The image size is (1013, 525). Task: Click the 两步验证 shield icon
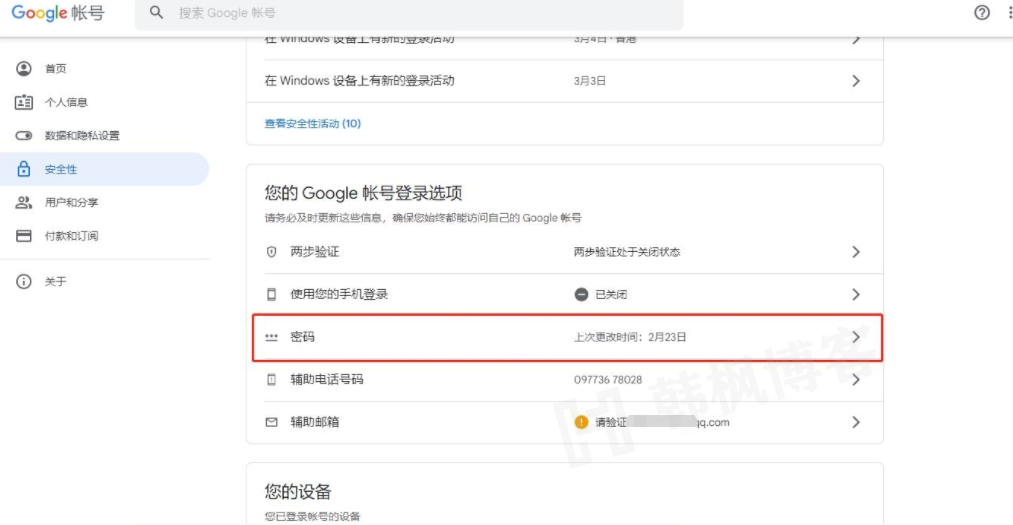pyautogui.click(x=271, y=252)
